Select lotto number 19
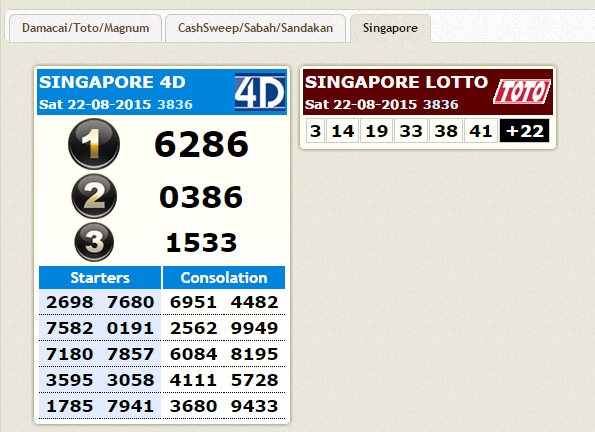Viewport: 595px width, 432px height. [x=376, y=131]
